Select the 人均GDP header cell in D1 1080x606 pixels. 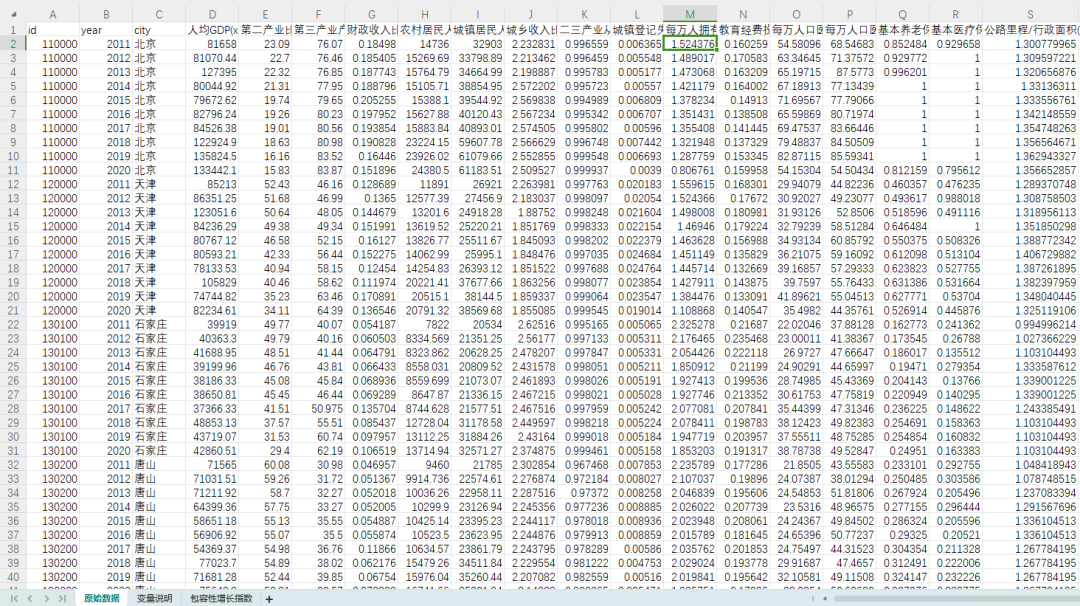211,31
